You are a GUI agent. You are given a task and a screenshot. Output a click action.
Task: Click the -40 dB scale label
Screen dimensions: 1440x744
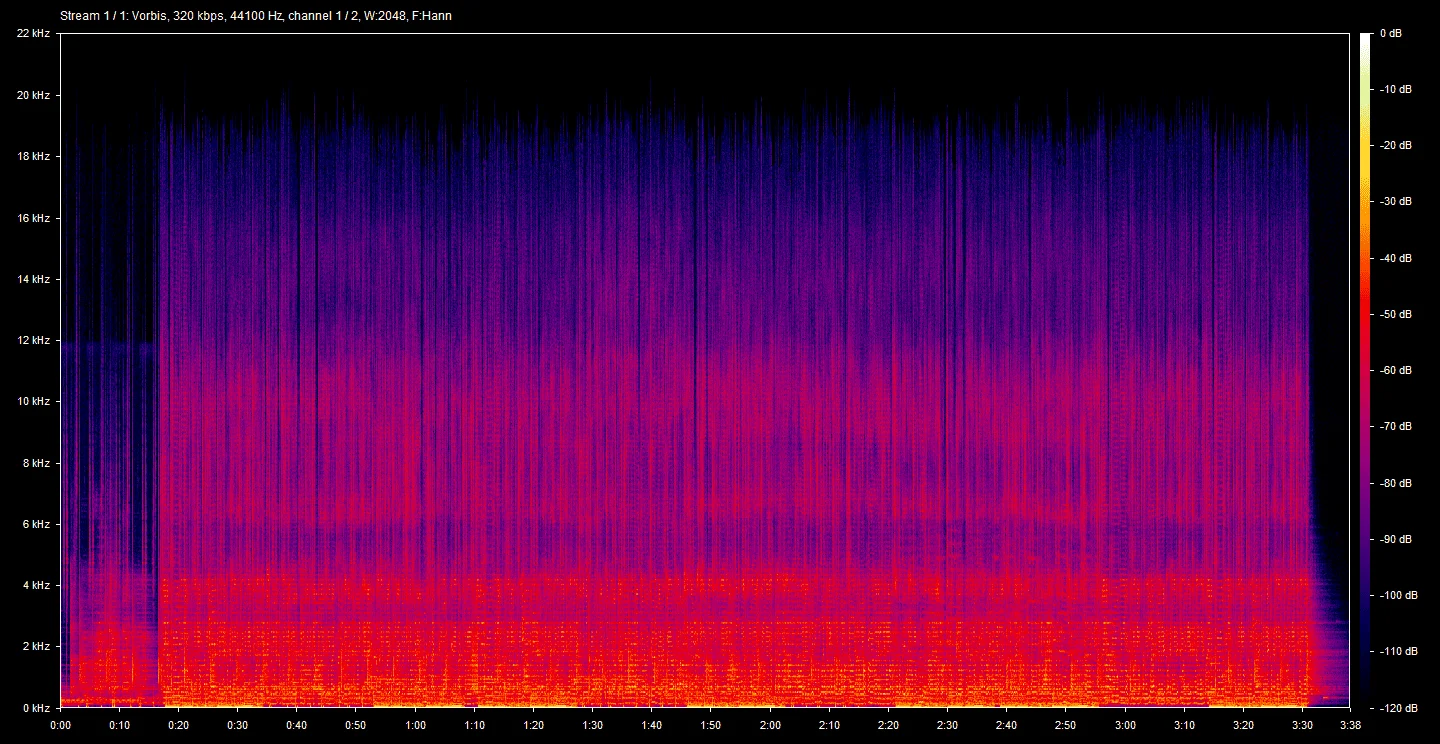tap(1395, 258)
